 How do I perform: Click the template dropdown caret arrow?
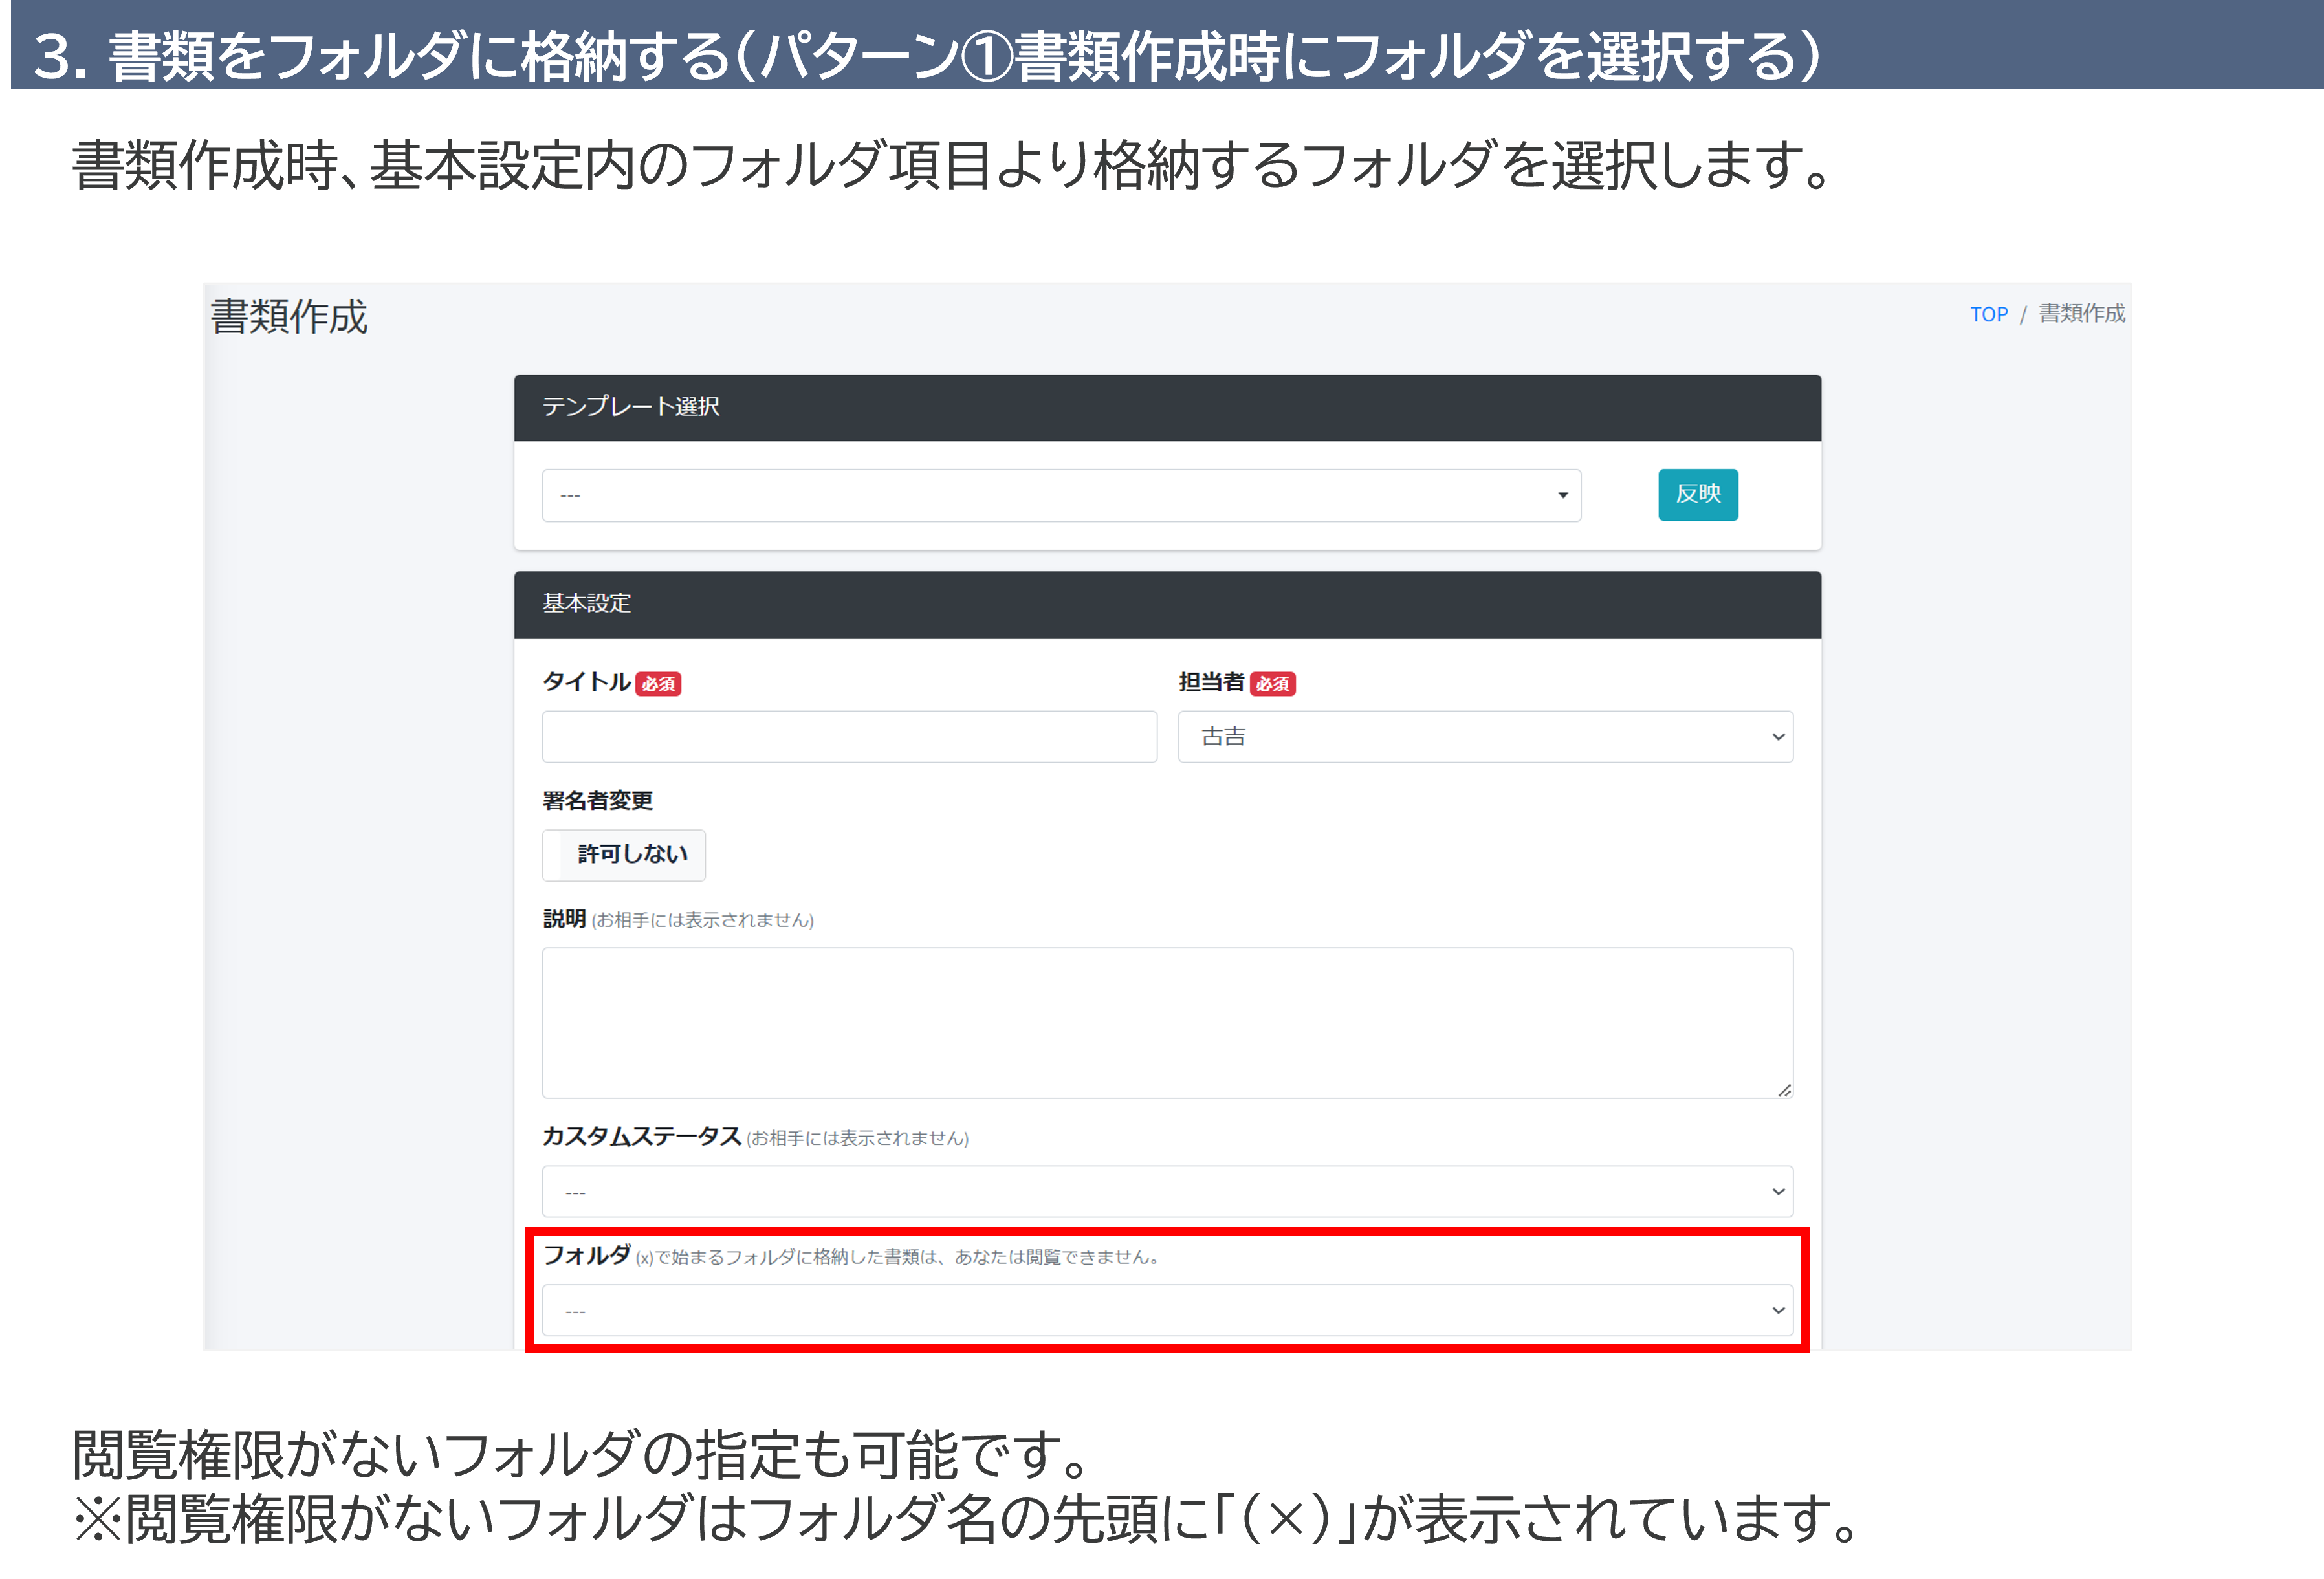pos(1562,495)
